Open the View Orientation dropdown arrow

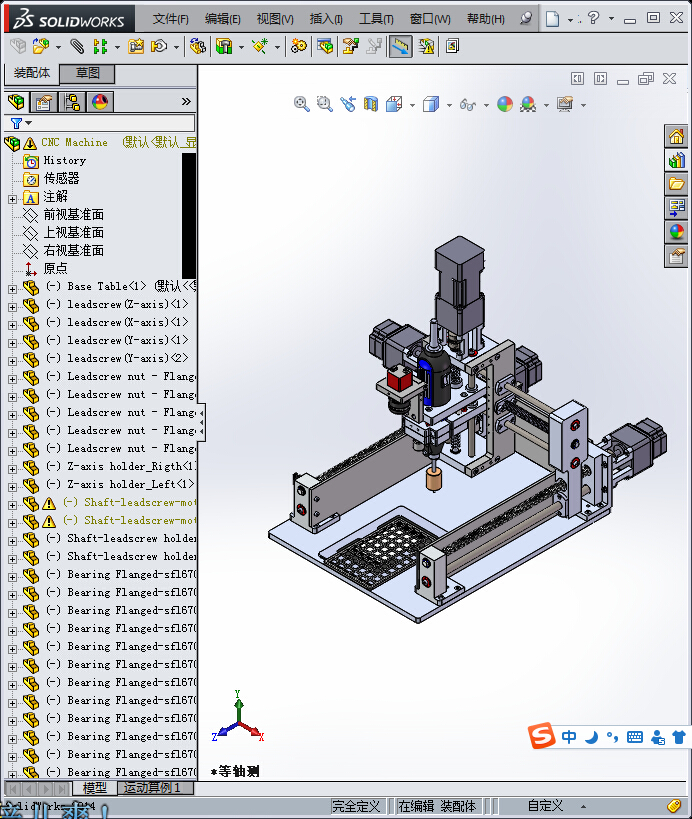[412, 106]
